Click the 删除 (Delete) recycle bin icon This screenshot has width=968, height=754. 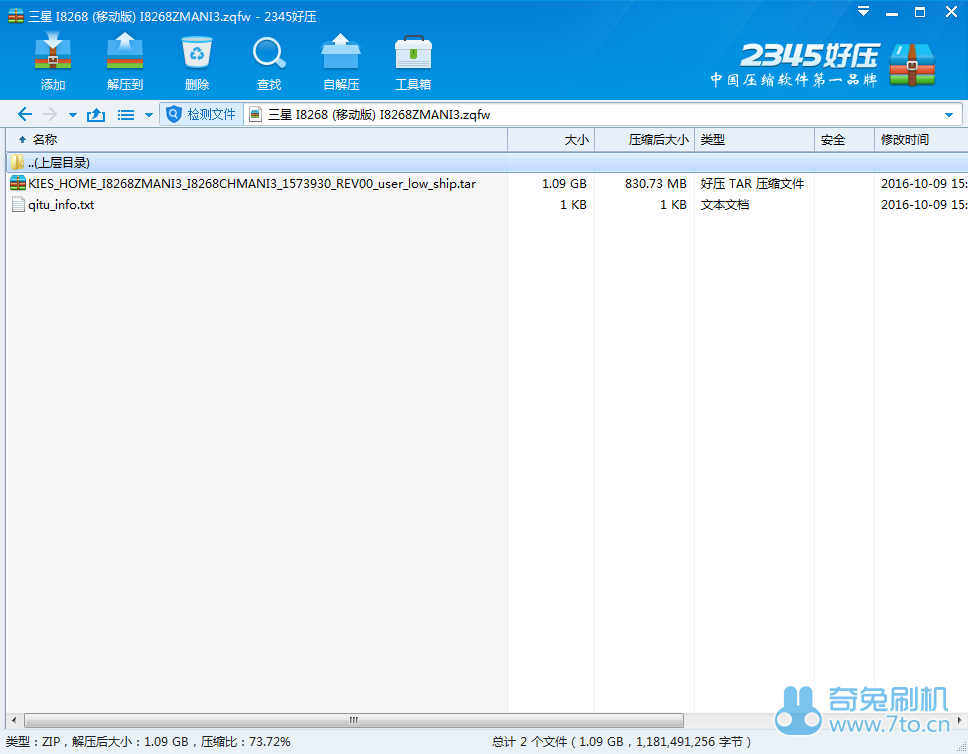click(197, 62)
